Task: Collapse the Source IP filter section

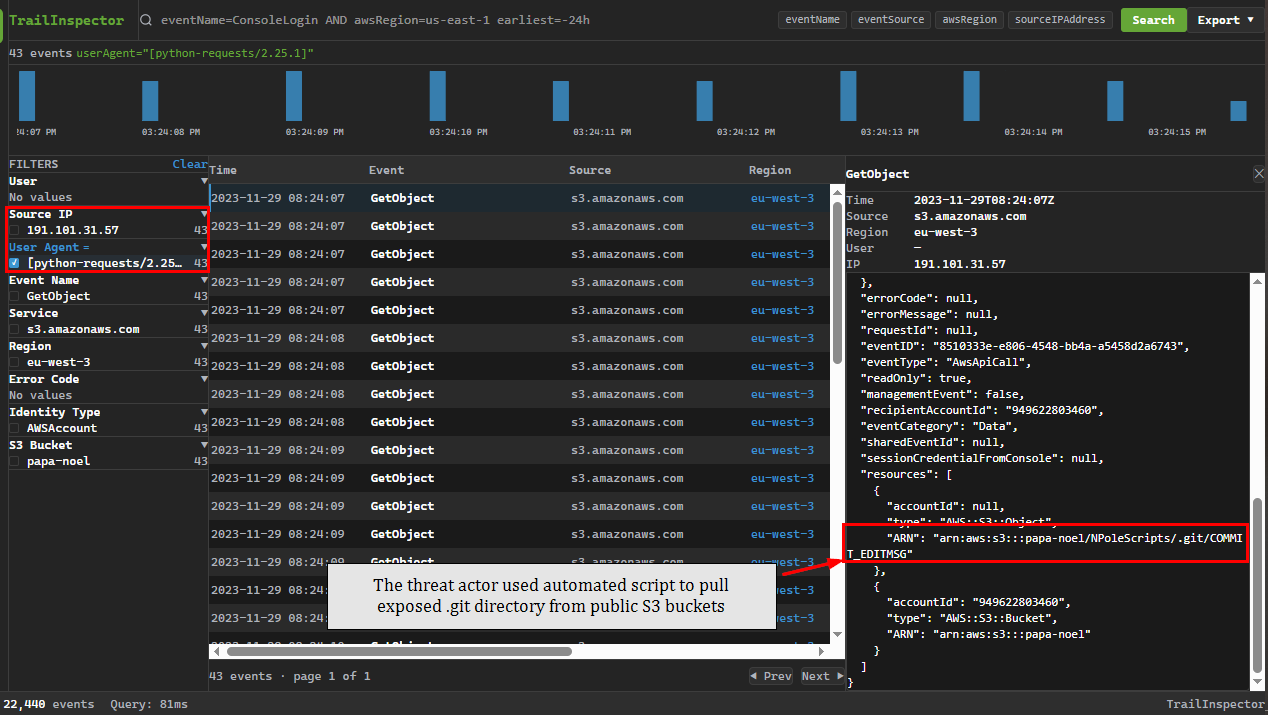Action: pos(204,214)
